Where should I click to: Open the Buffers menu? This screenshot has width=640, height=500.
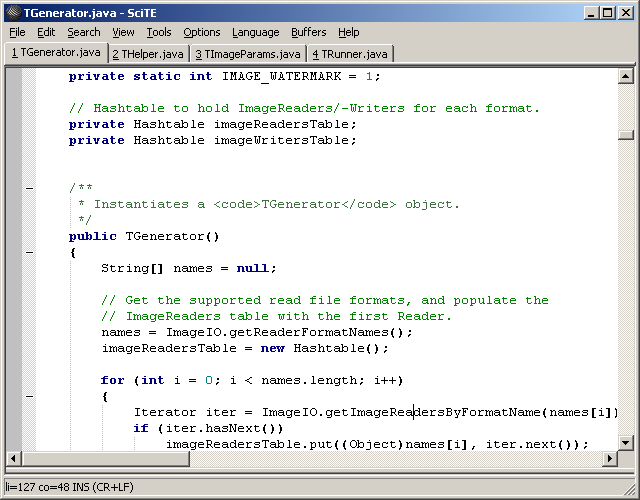coord(309,32)
